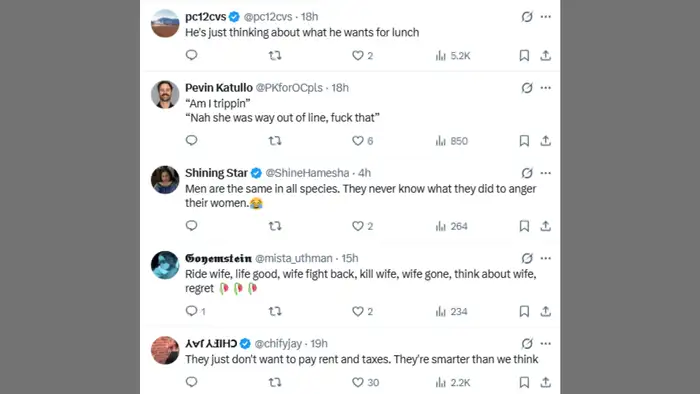This screenshot has height=394, width=700.
Task: View the 264 views analytics
Action: (x=451, y=226)
